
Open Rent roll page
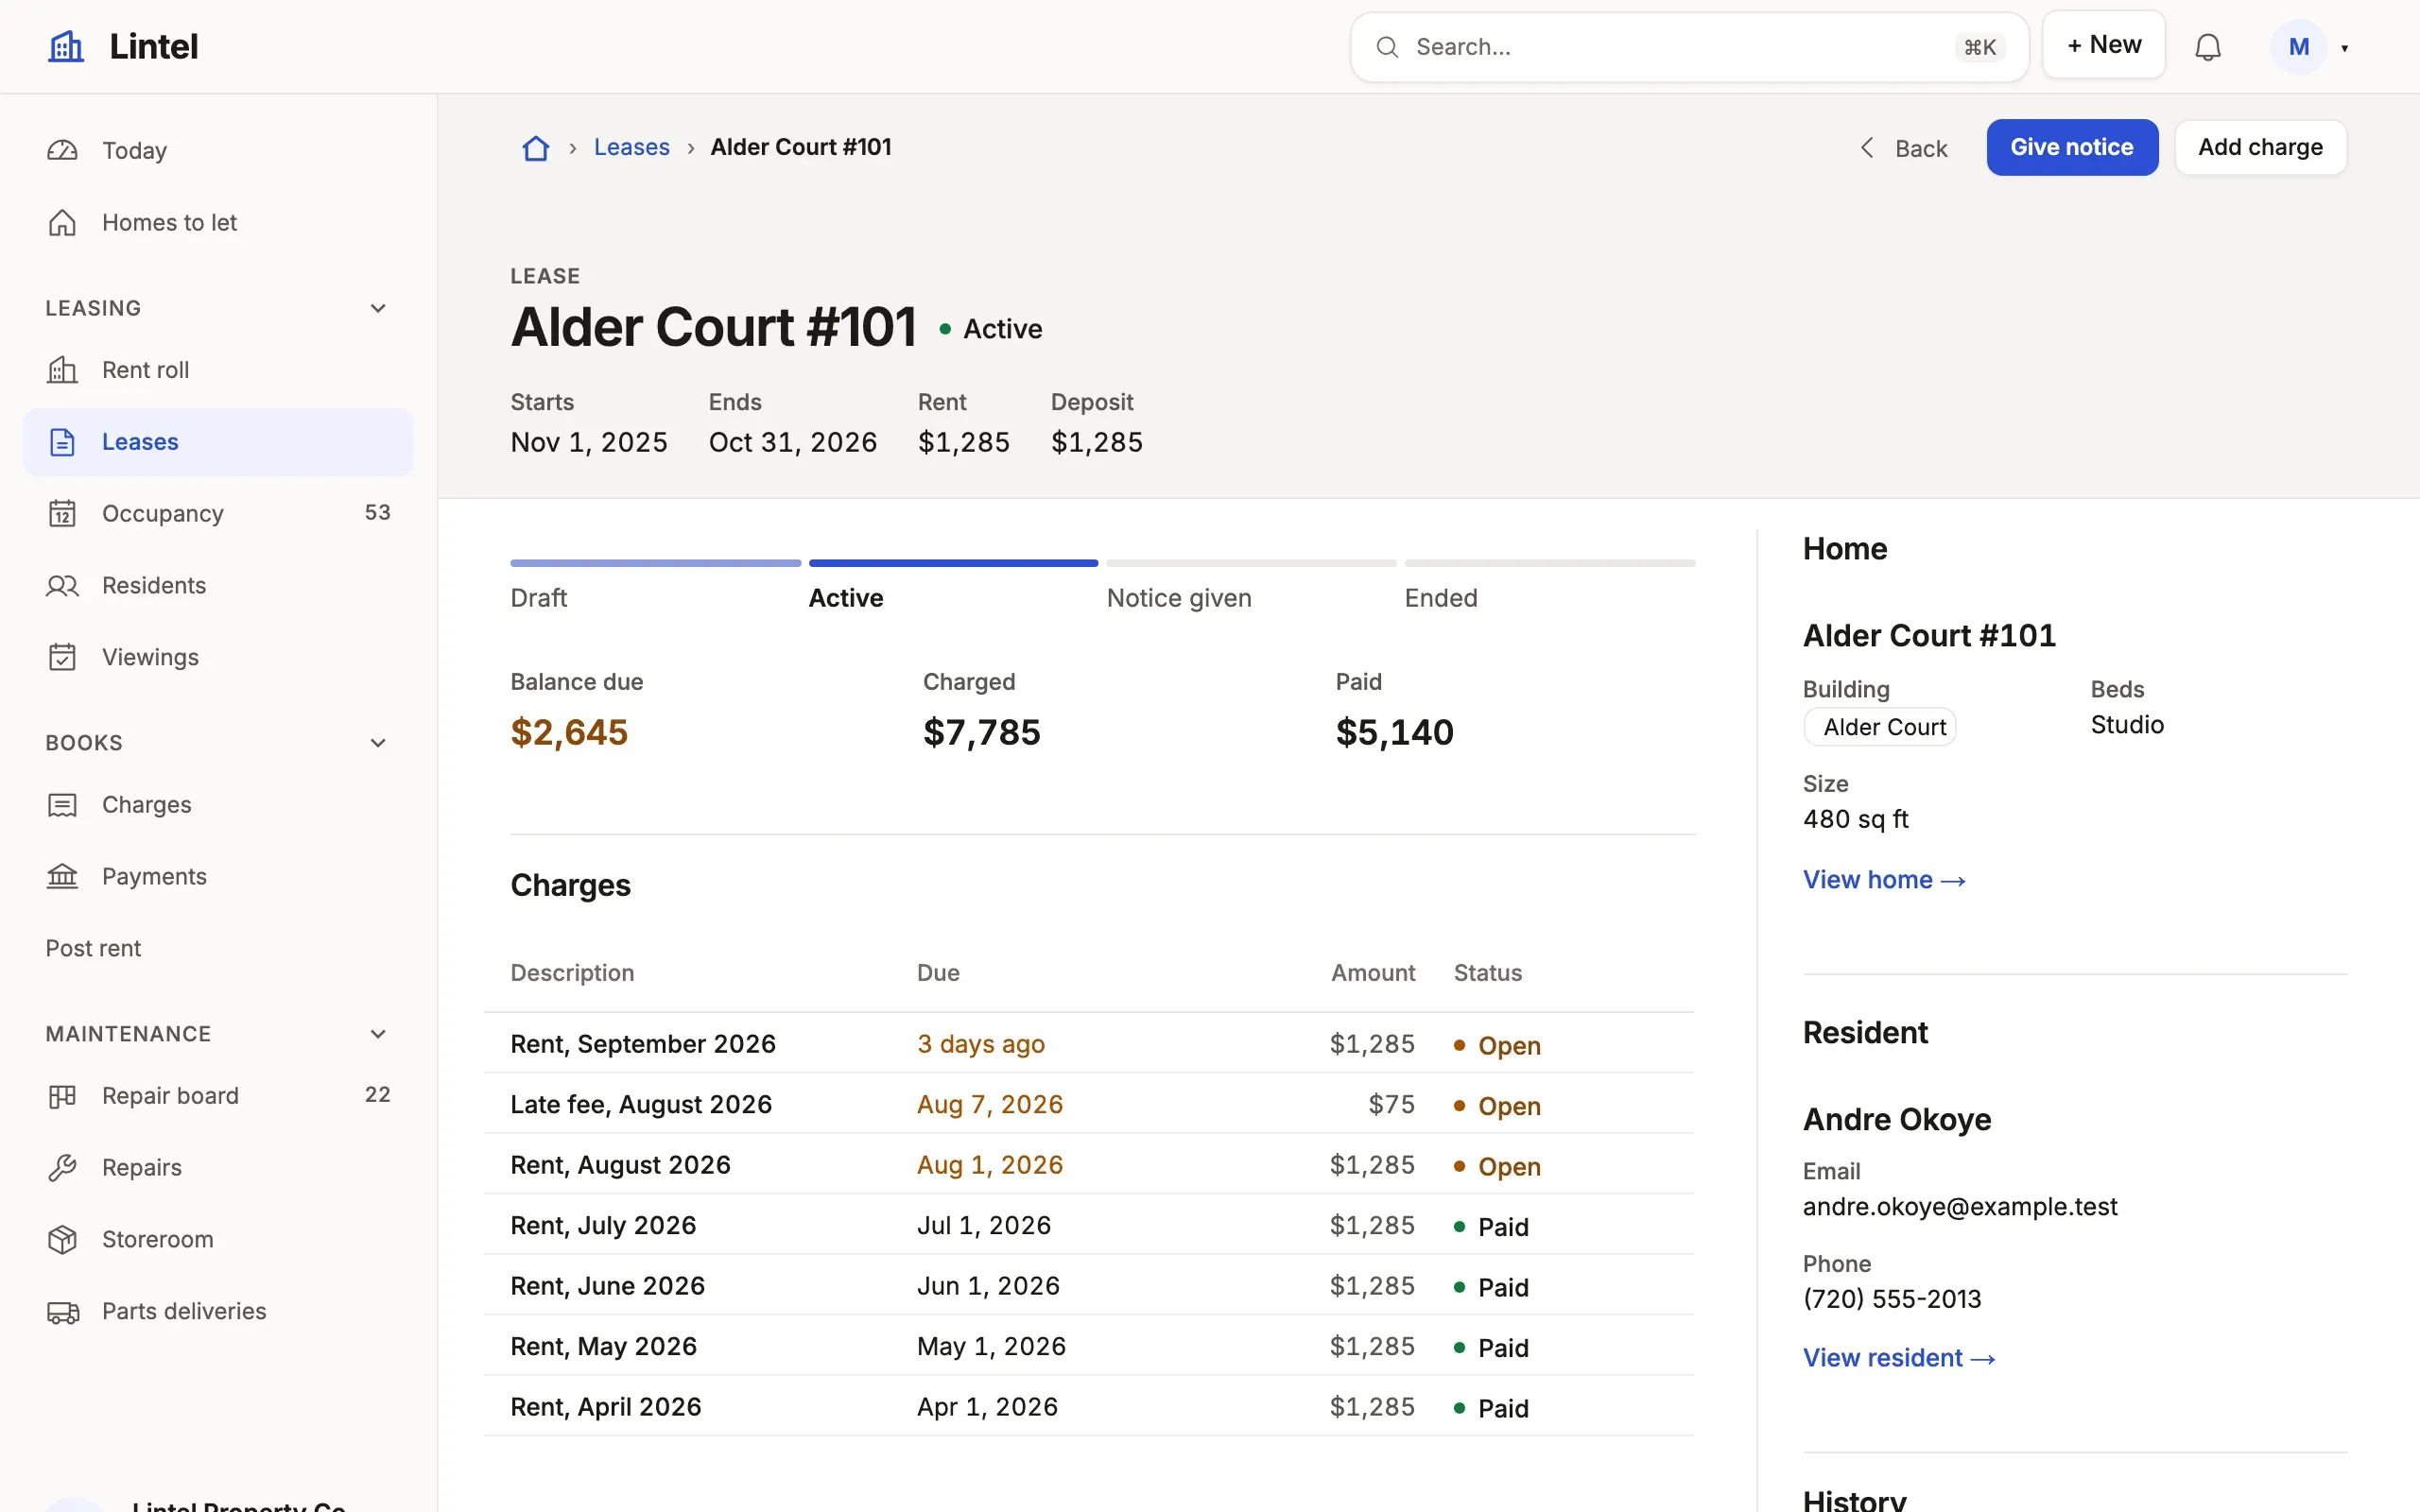(x=218, y=370)
